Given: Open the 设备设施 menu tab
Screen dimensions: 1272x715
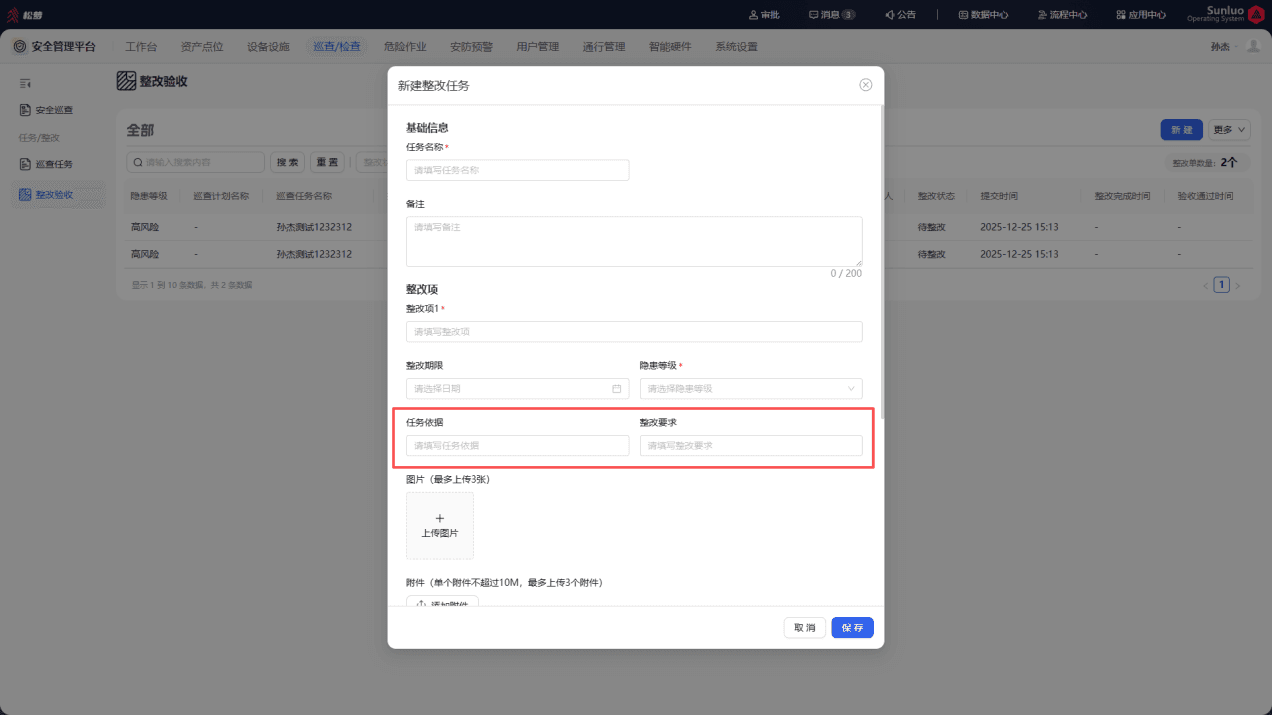Looking at the screenshot, I should [x=268, y=47].
